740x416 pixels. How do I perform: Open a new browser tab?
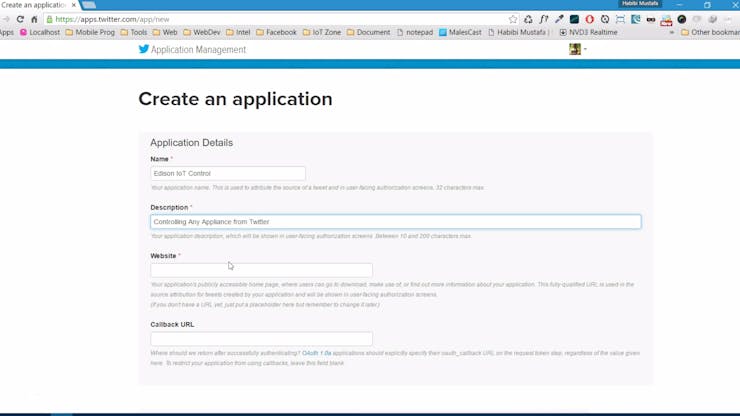point(89,5)
